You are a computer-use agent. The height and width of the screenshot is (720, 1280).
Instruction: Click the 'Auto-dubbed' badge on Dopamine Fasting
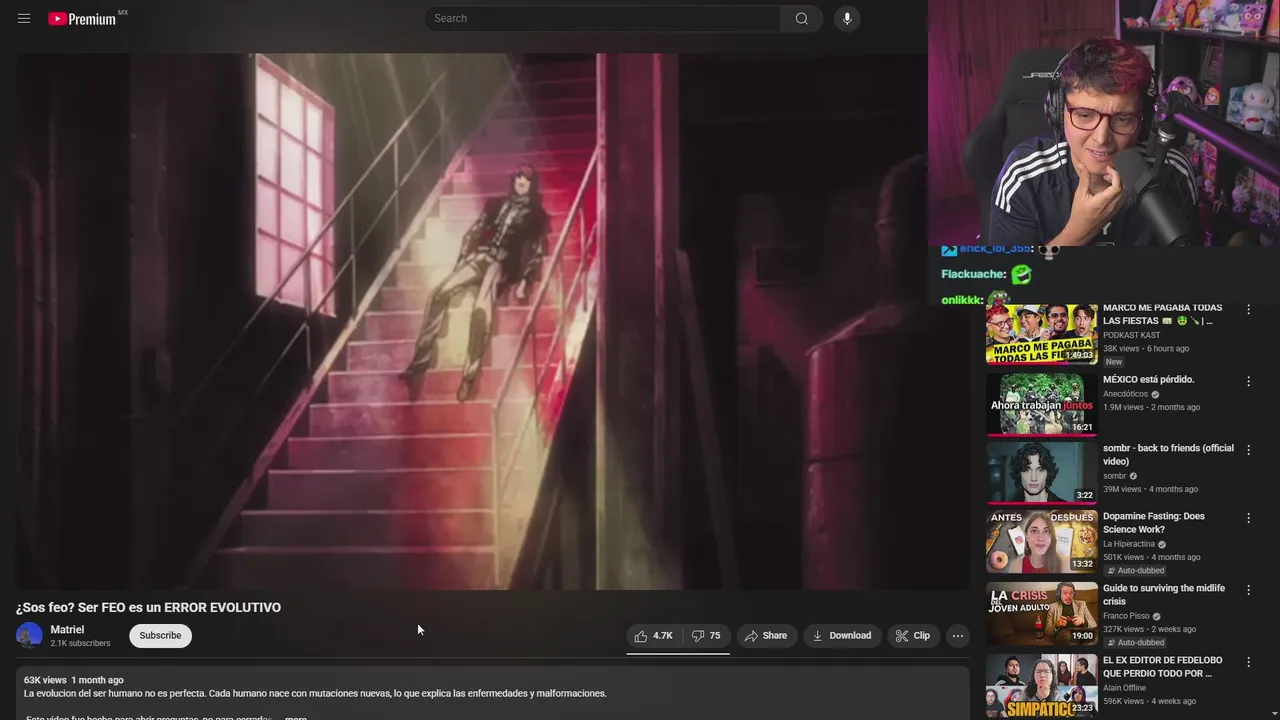pyautogui.click(x=1135, y=571)
